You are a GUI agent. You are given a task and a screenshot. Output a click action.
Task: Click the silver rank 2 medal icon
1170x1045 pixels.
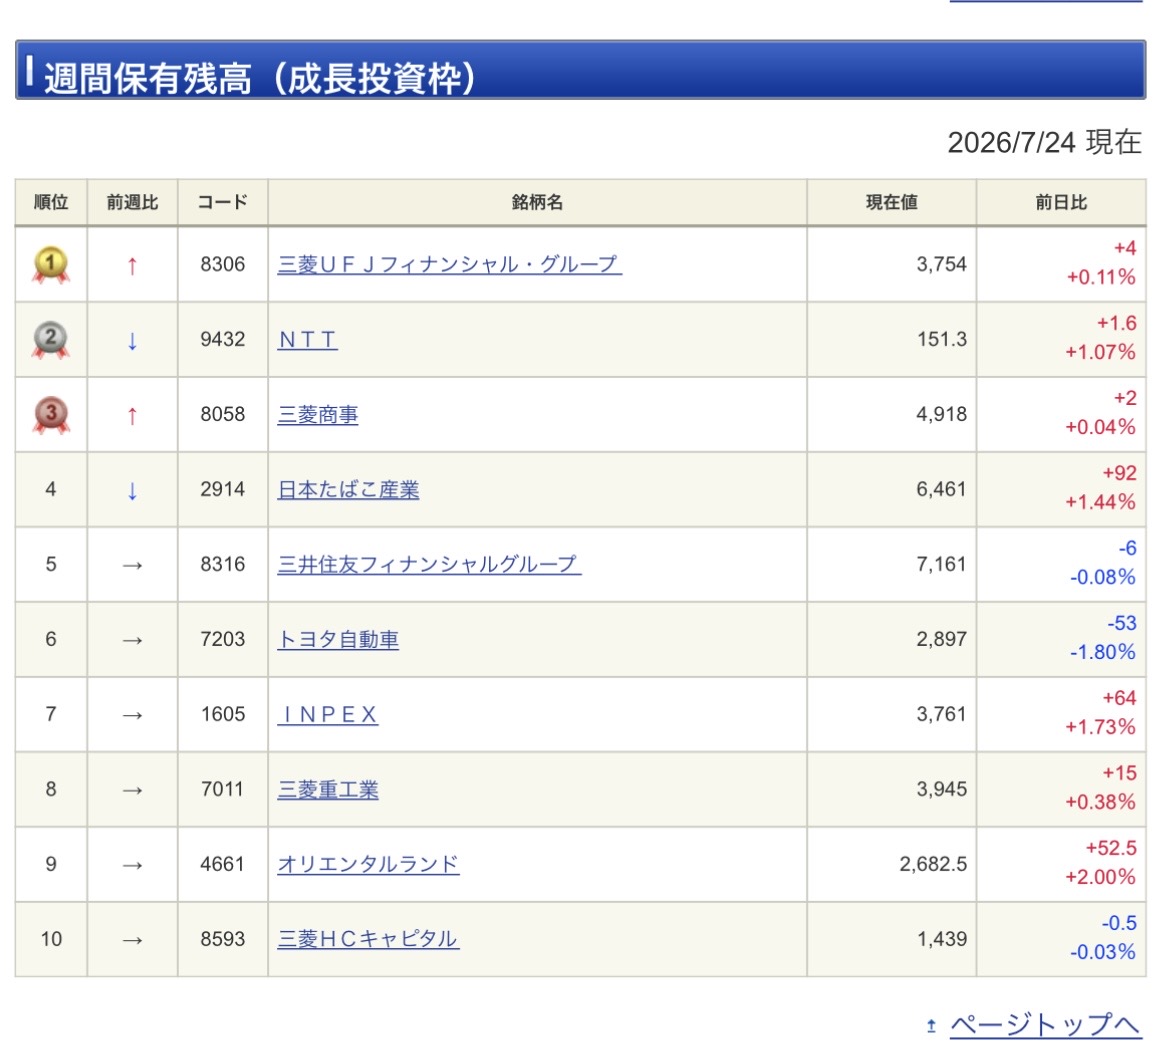pos(51,340)
